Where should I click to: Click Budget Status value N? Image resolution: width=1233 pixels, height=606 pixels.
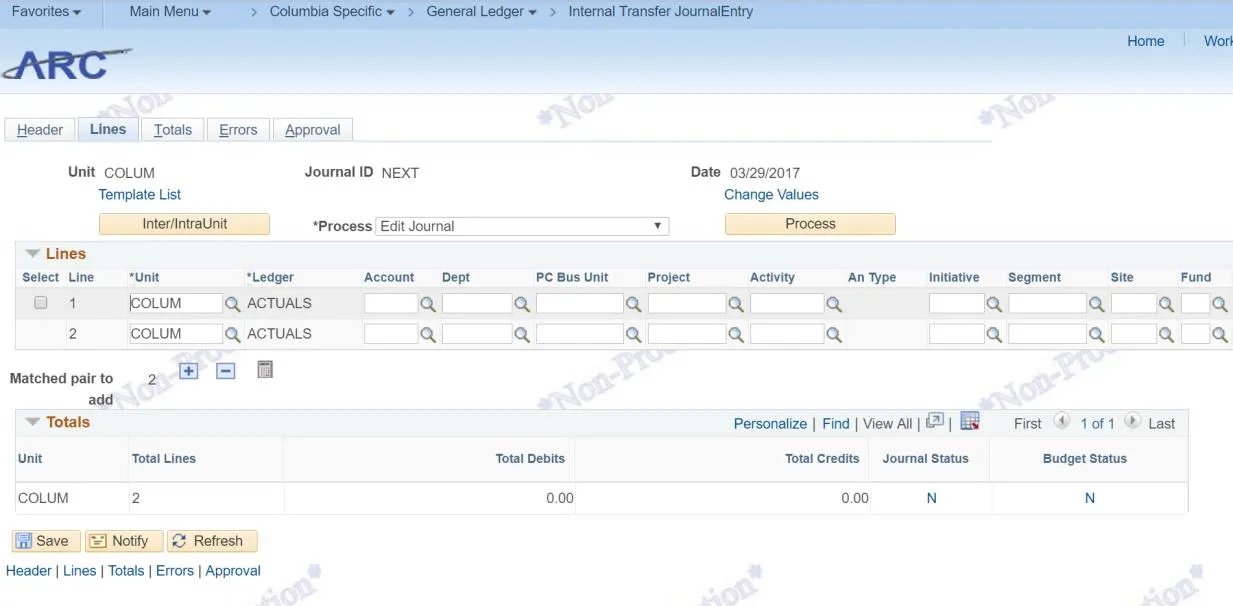point(1090,498)
